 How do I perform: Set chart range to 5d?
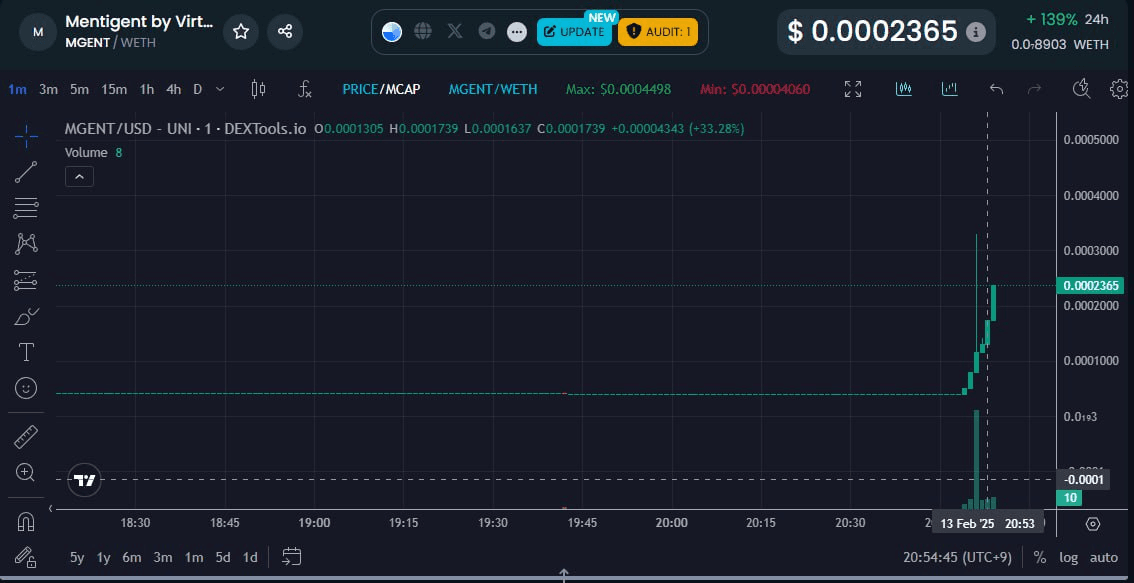[x=223, y=557]
